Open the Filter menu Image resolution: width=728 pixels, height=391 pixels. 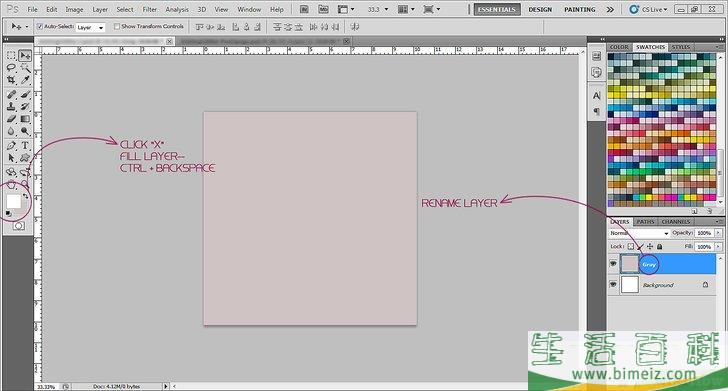(150, 9)
